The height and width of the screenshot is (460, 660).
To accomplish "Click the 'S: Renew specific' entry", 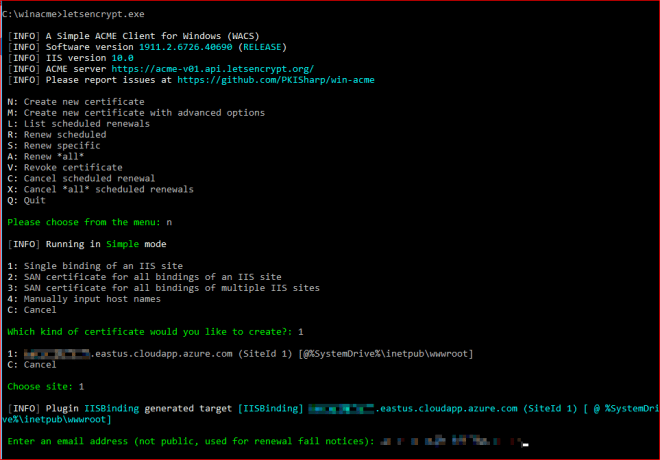I will click(x=57, y=146).
